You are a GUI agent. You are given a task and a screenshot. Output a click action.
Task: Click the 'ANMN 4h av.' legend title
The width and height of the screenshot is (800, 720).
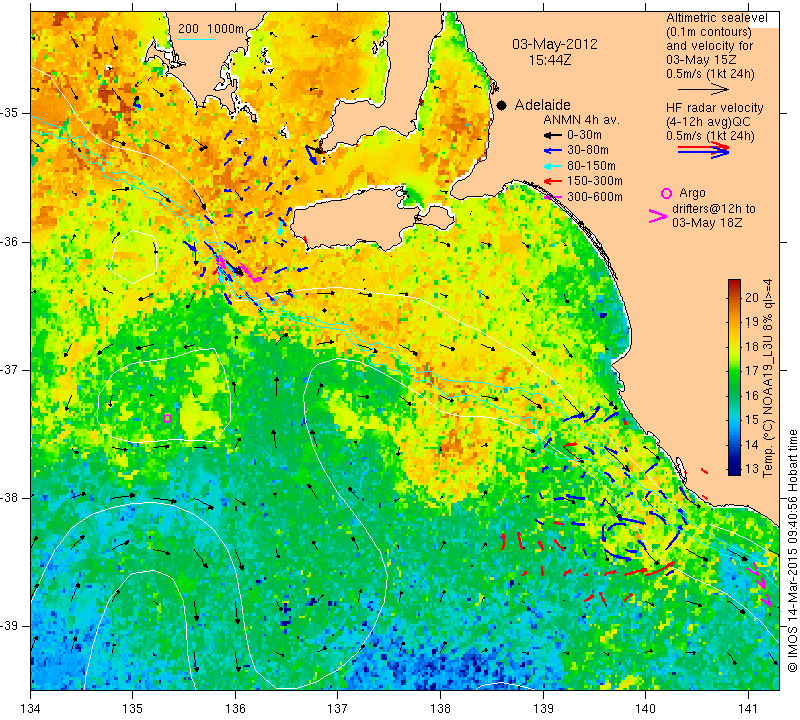(x=581, y=120)
